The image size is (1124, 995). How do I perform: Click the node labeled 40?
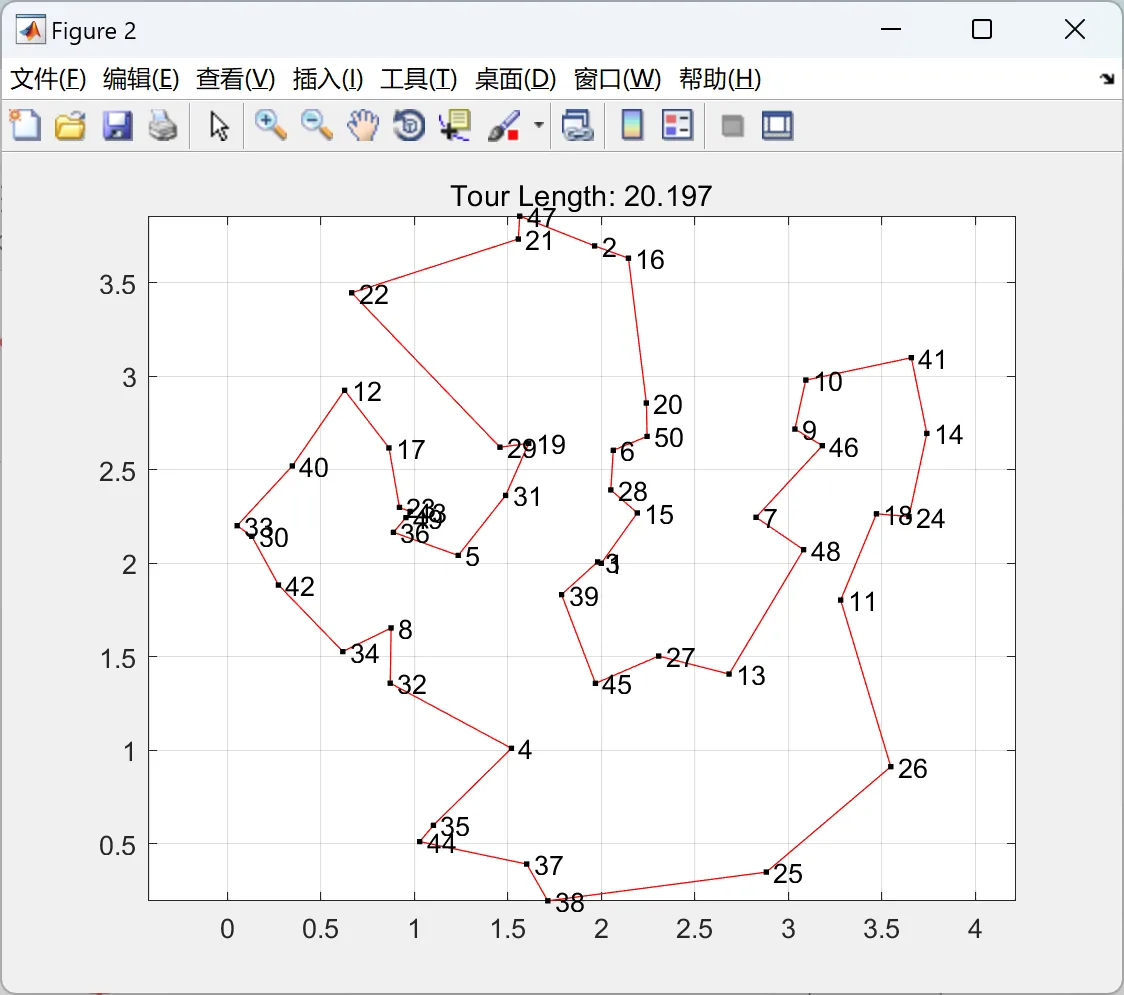[292, 466]
